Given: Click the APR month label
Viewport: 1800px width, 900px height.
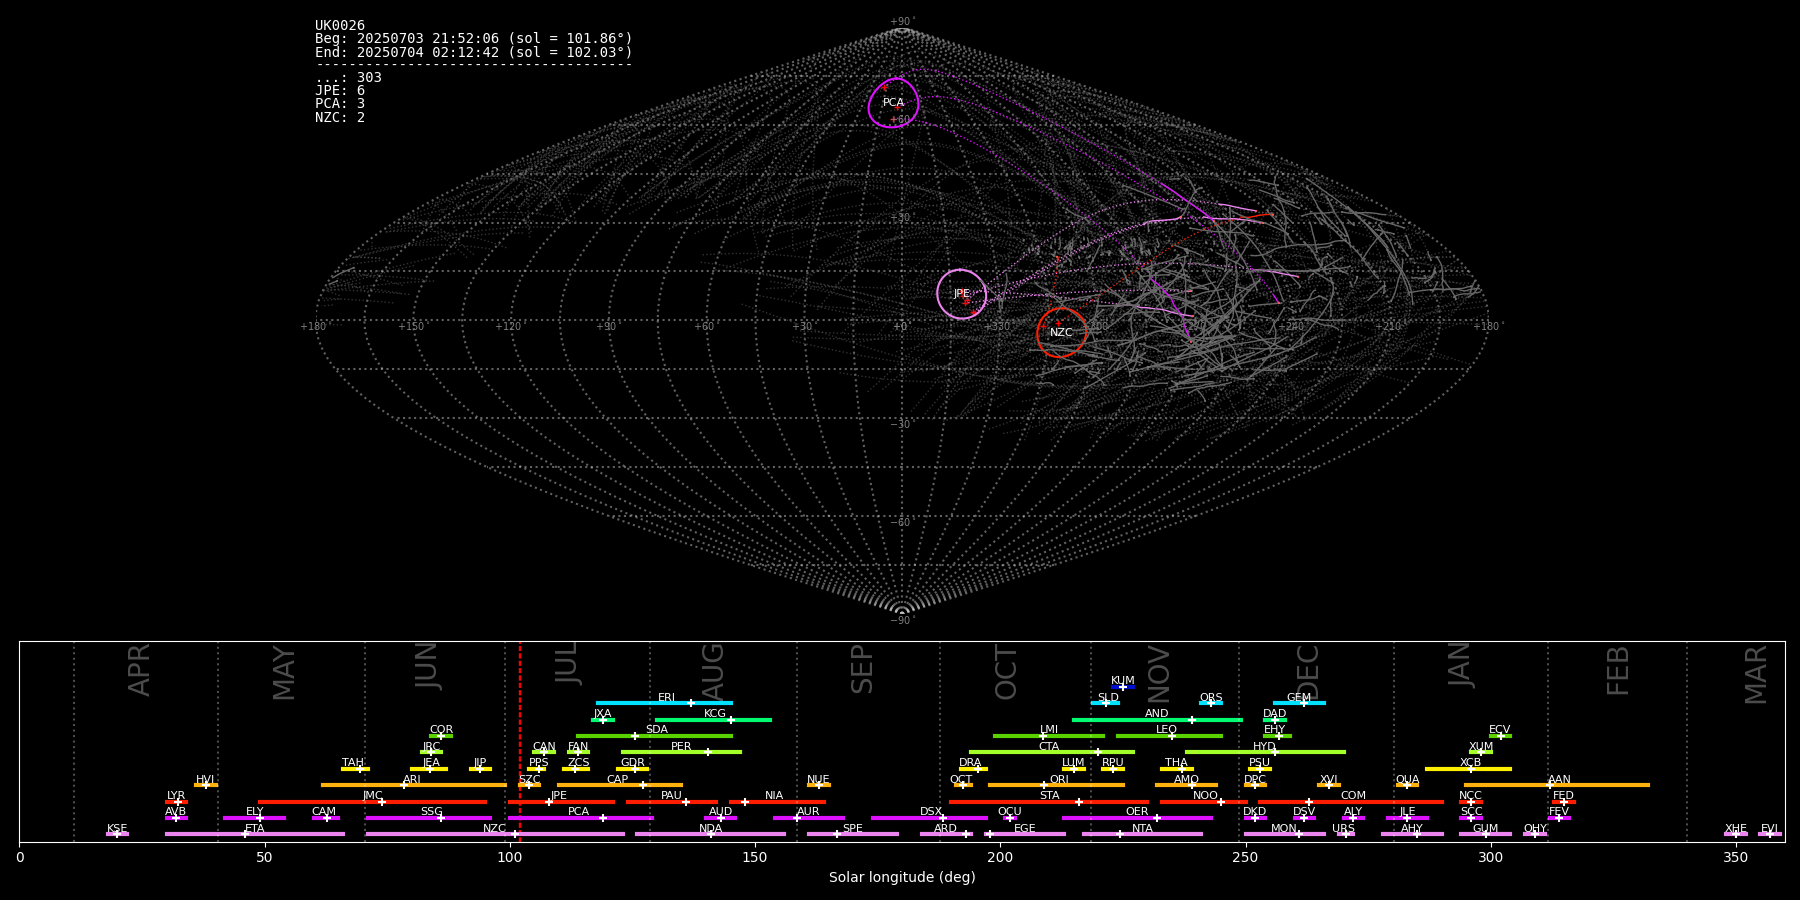Looking at the screenshot, I should pyautogui.click(x=139, y=670).
